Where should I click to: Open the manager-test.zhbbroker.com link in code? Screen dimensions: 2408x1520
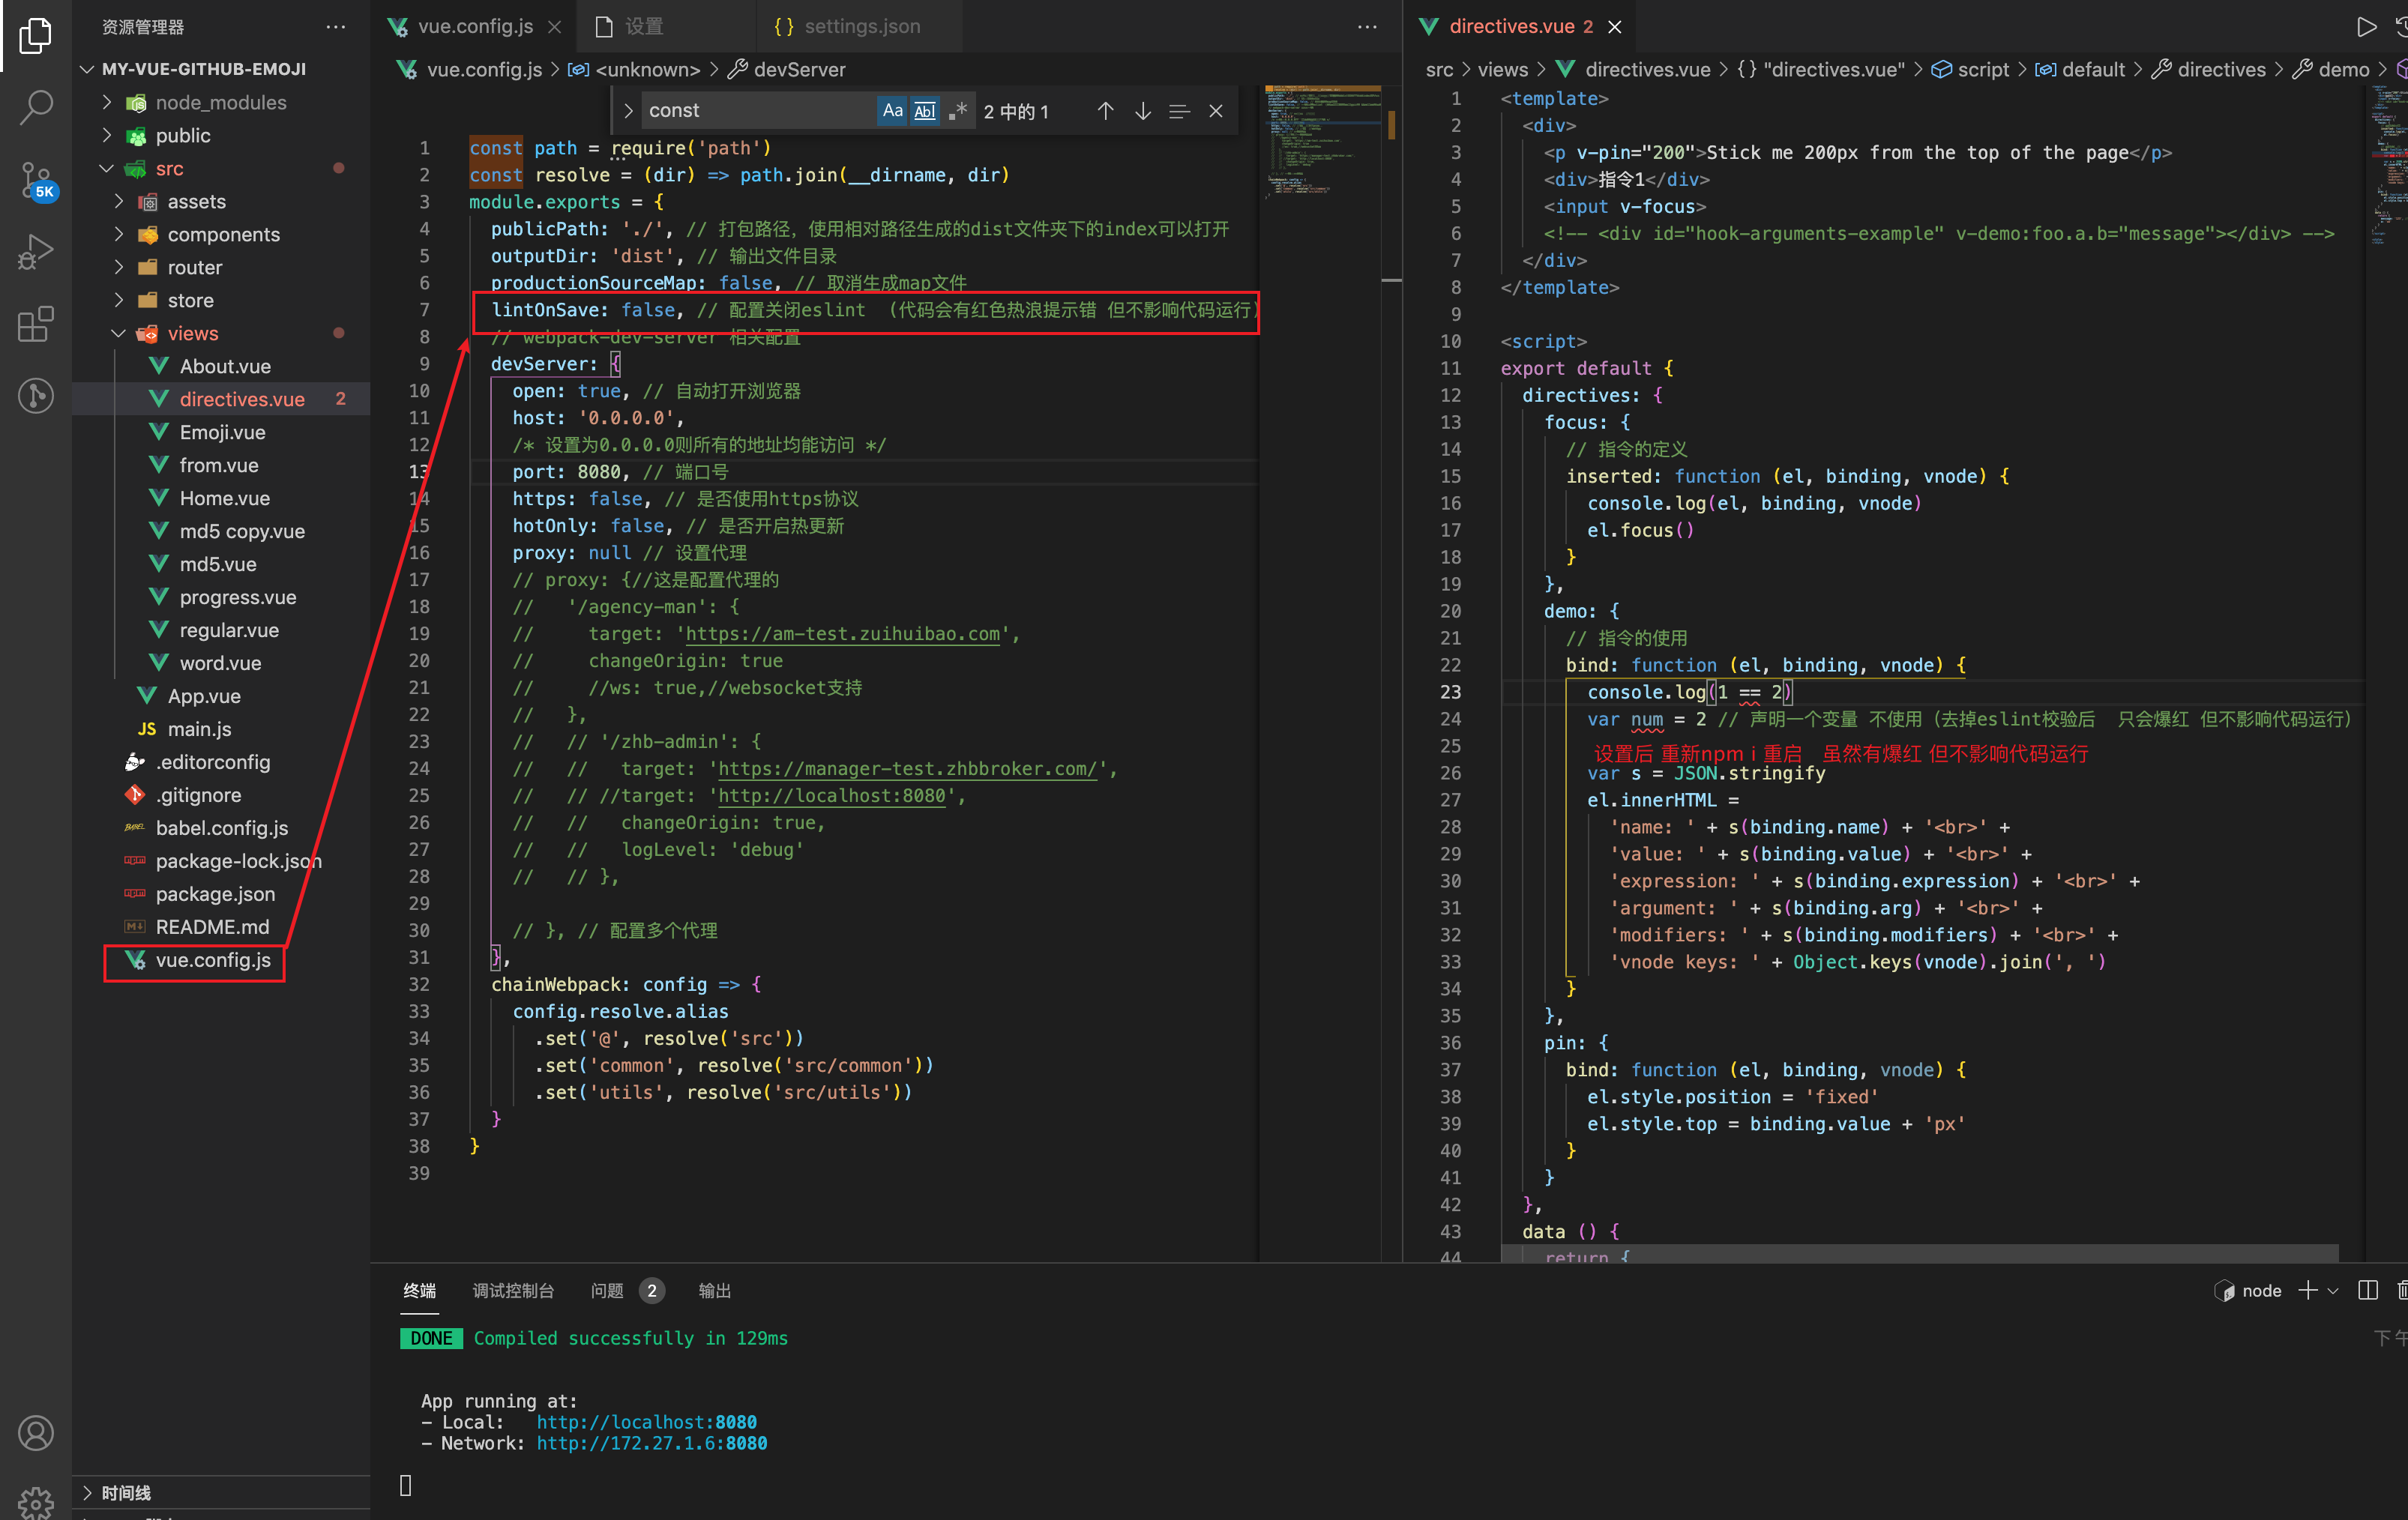(x=907, y=769)
